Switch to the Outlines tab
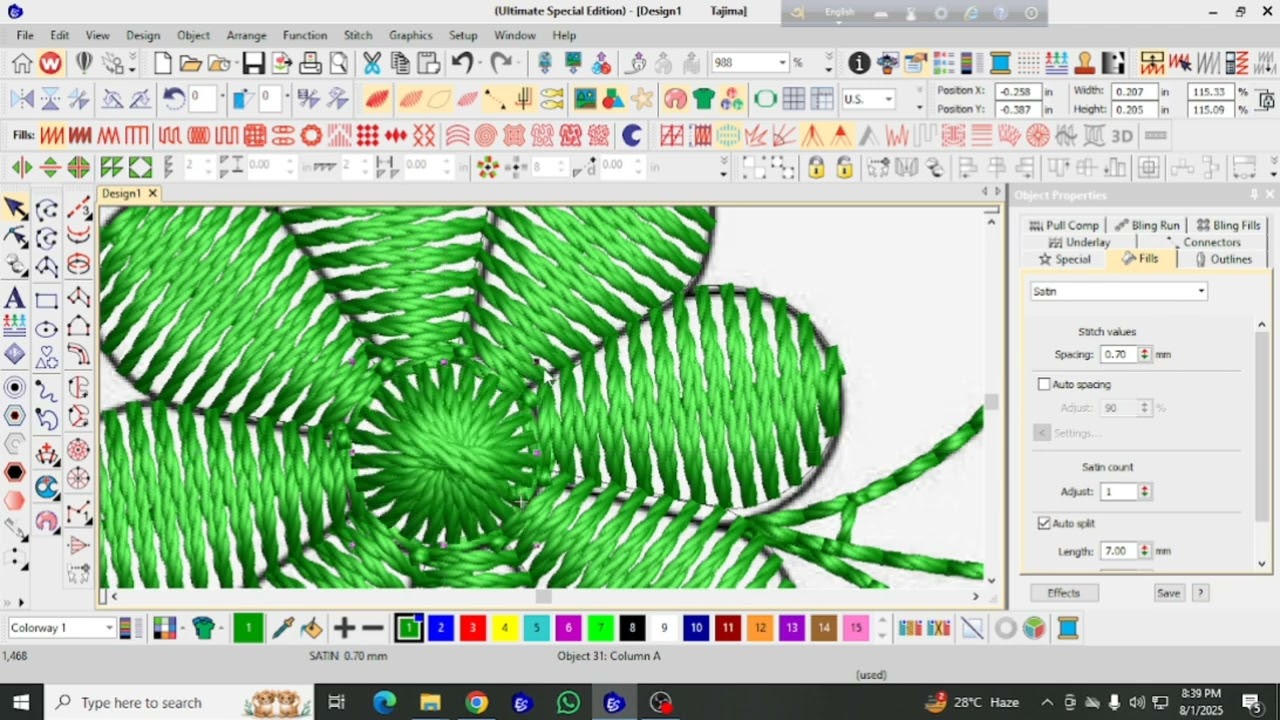The image size is (1280, 720). [1223, 259]
